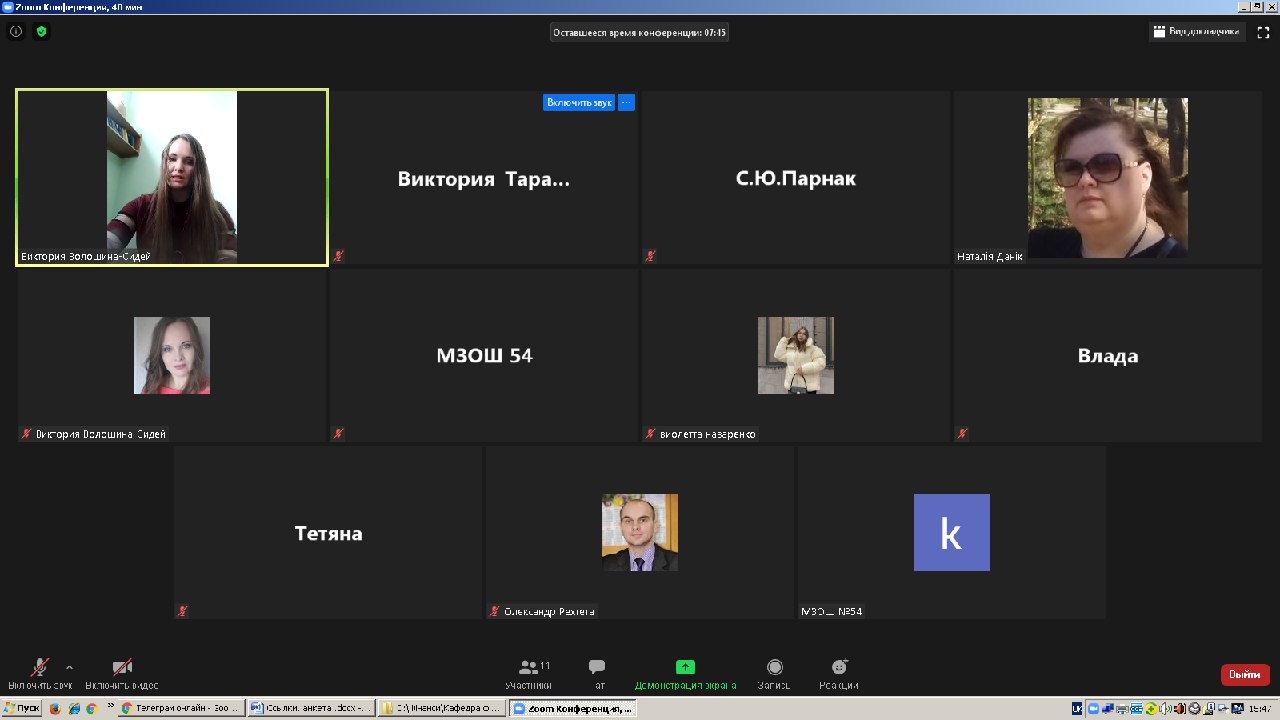Select Олександр participant tile with suit photo
The height and width of the screenshot is (720, 1280).
[x=639, y=533]
